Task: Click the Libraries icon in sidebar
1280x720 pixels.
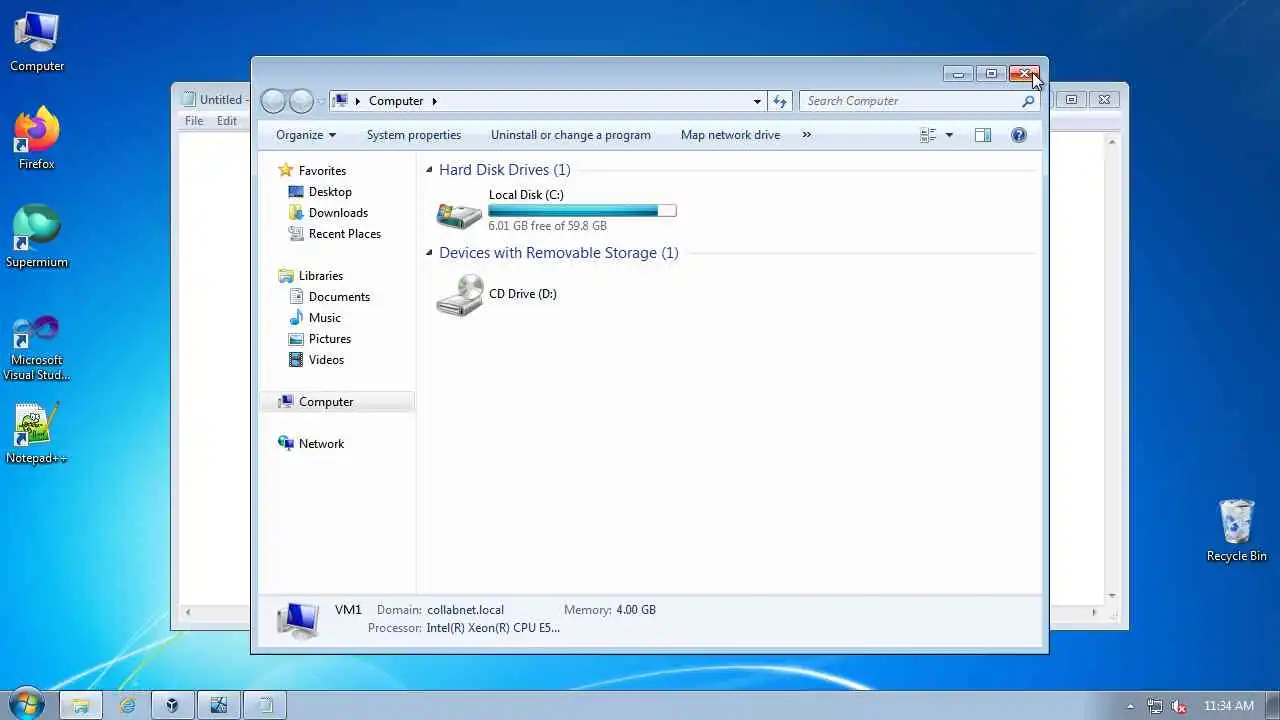Action: coord(286,276)
